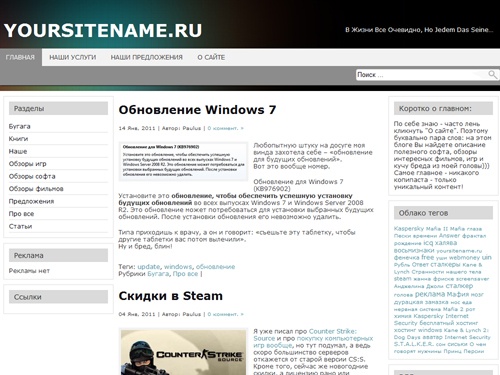Open the Скидки в Steam post title

[x=171, y=296]
